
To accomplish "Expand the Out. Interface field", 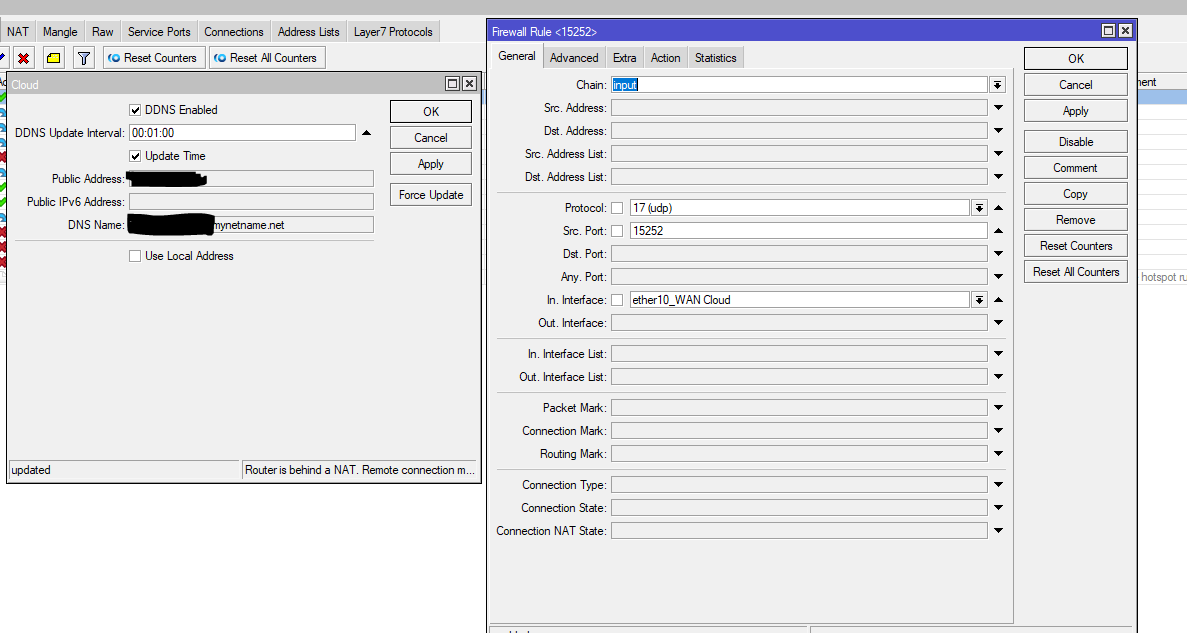I will [999, 323].
